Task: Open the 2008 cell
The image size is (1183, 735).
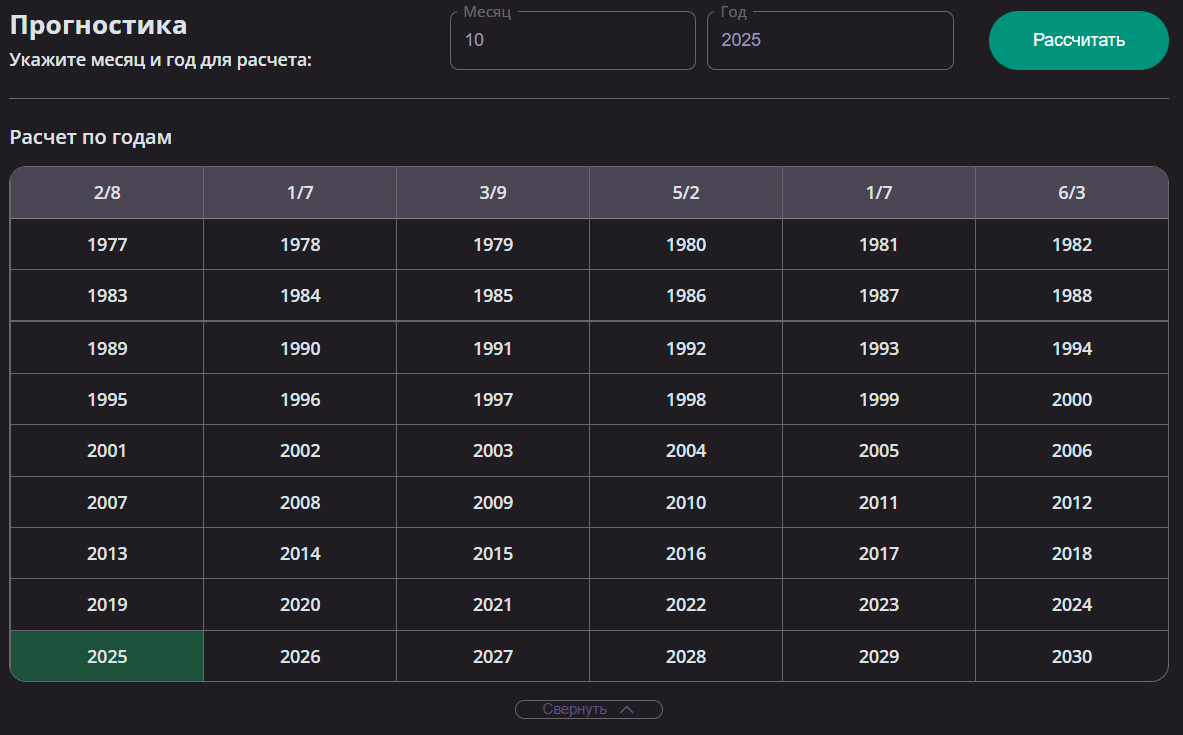Action: 300,502
